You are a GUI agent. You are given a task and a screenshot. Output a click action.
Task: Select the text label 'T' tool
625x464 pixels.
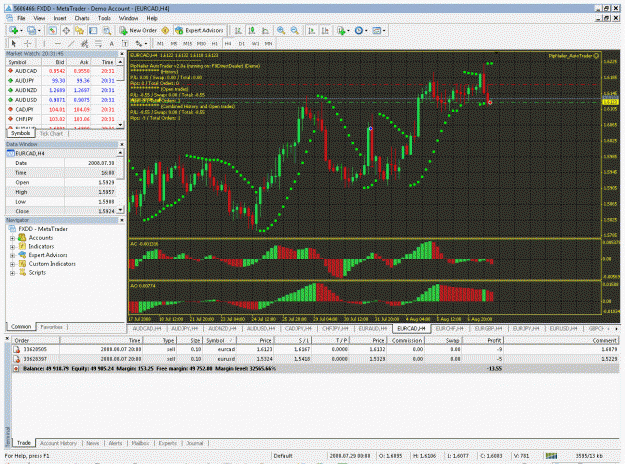125,43
